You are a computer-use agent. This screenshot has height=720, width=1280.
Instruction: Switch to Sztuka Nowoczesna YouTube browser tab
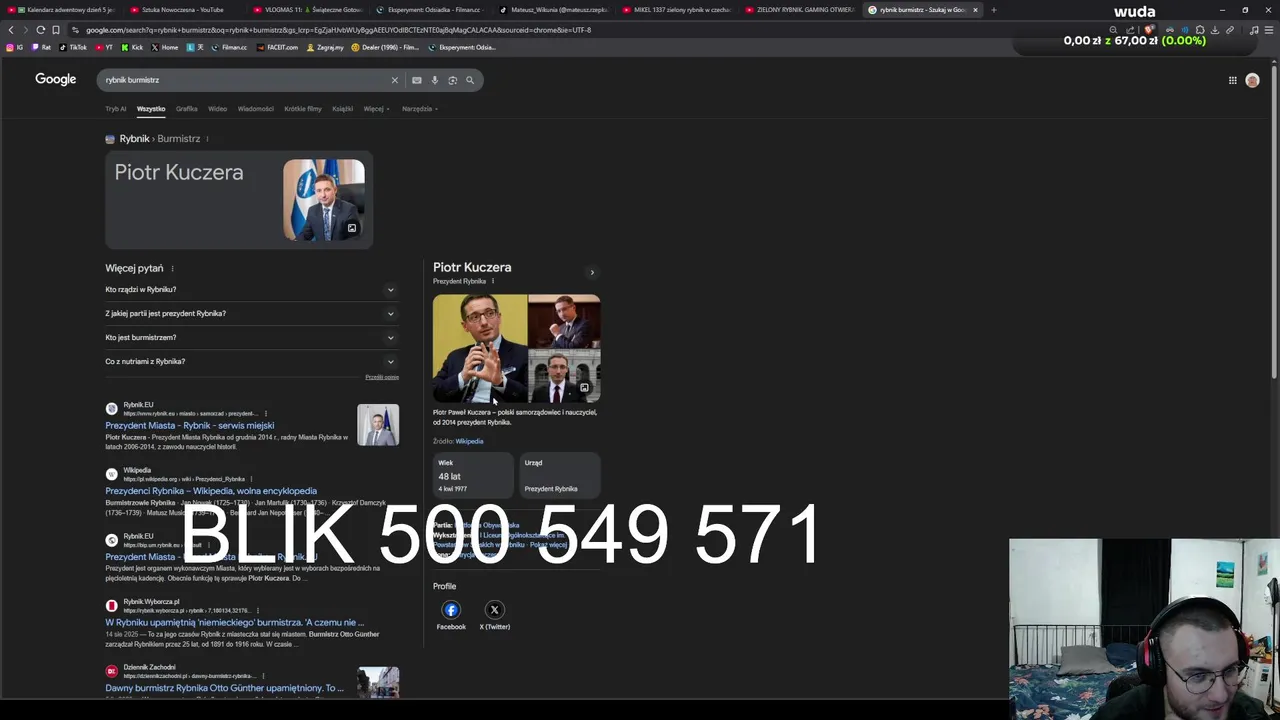click(x=182, y=10)
